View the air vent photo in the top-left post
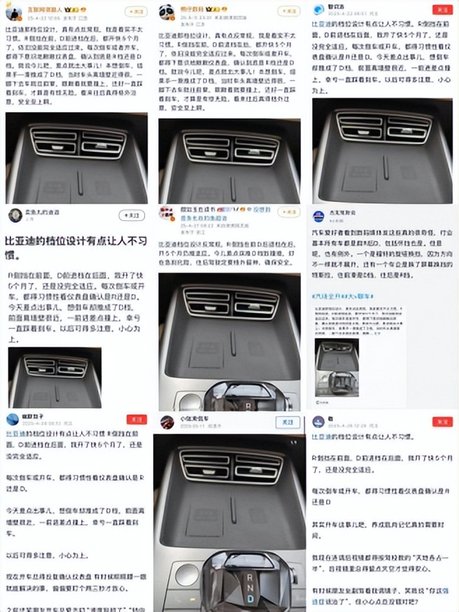Viewport: 459px width, 612px height. click(x=76, y=158)
